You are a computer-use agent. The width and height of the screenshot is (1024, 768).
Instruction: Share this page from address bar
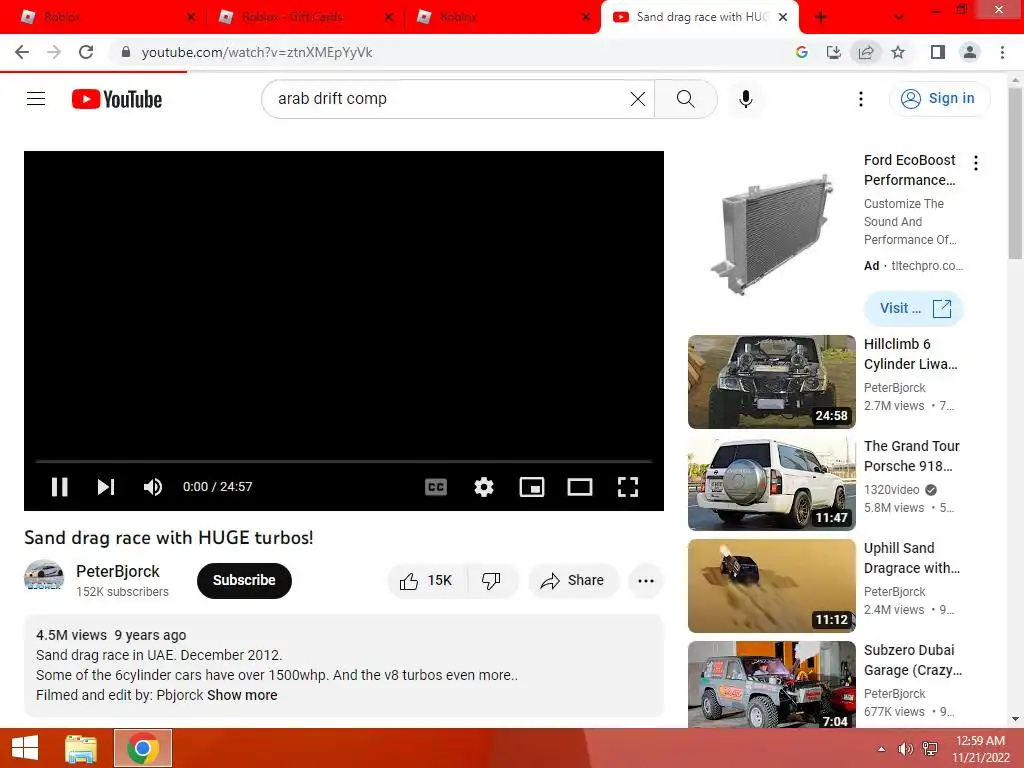866,52
